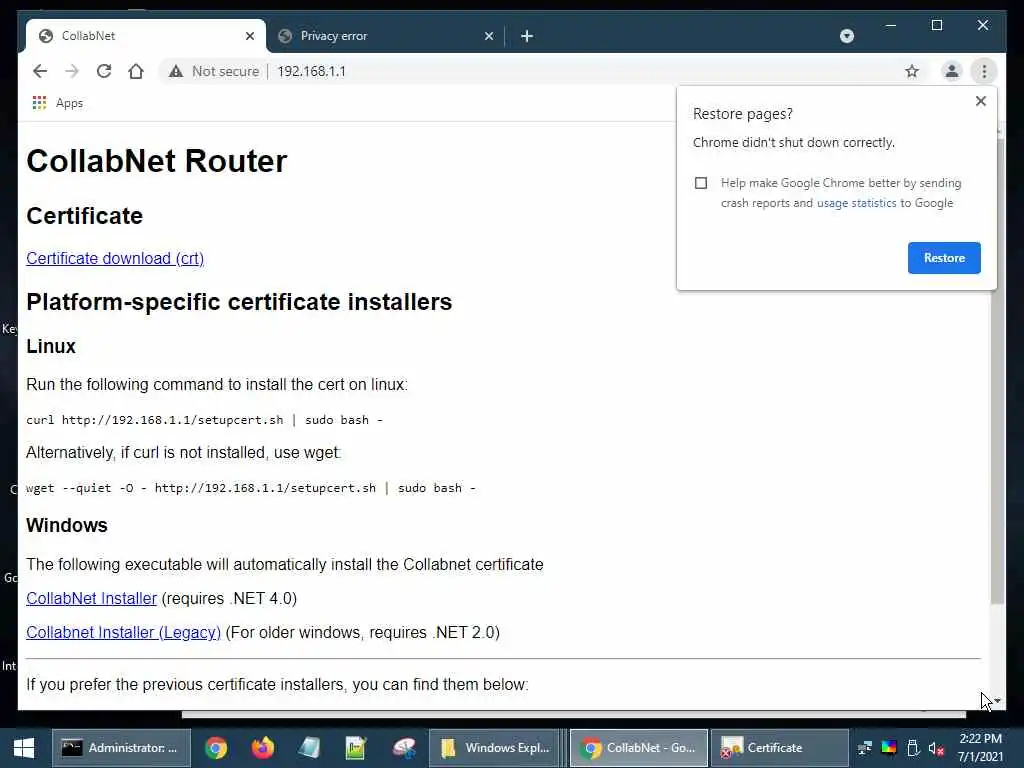Enable sending crash reports checkbox
This screenshot has width=1024, height=768.
(701, 183)
